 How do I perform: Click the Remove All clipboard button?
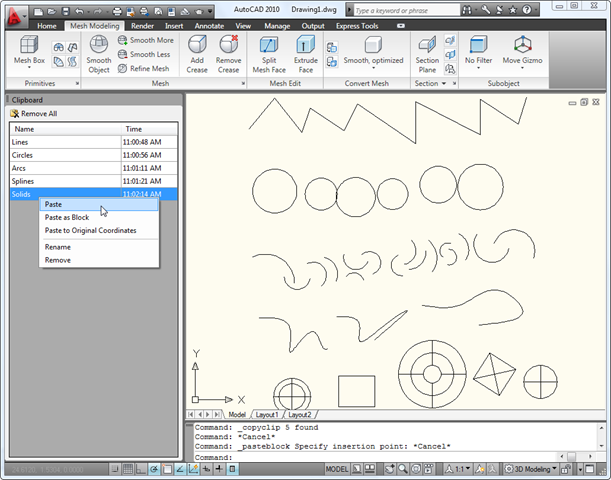click(35, 114)
